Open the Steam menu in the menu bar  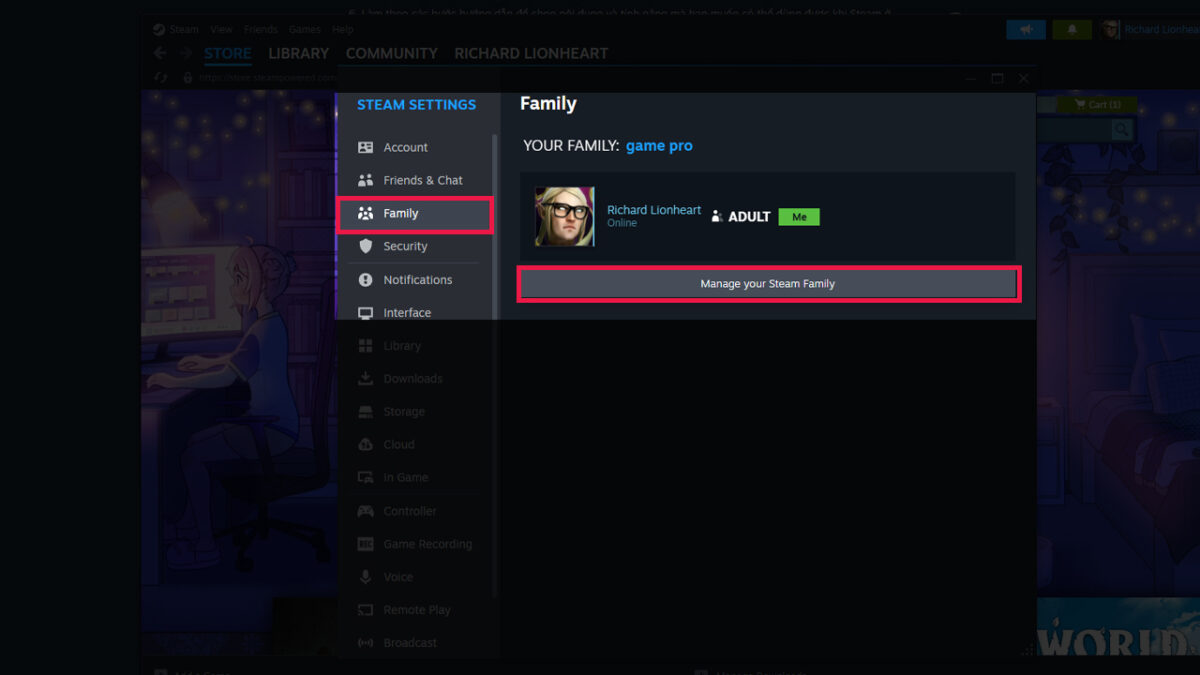click(x=184, y=30)
